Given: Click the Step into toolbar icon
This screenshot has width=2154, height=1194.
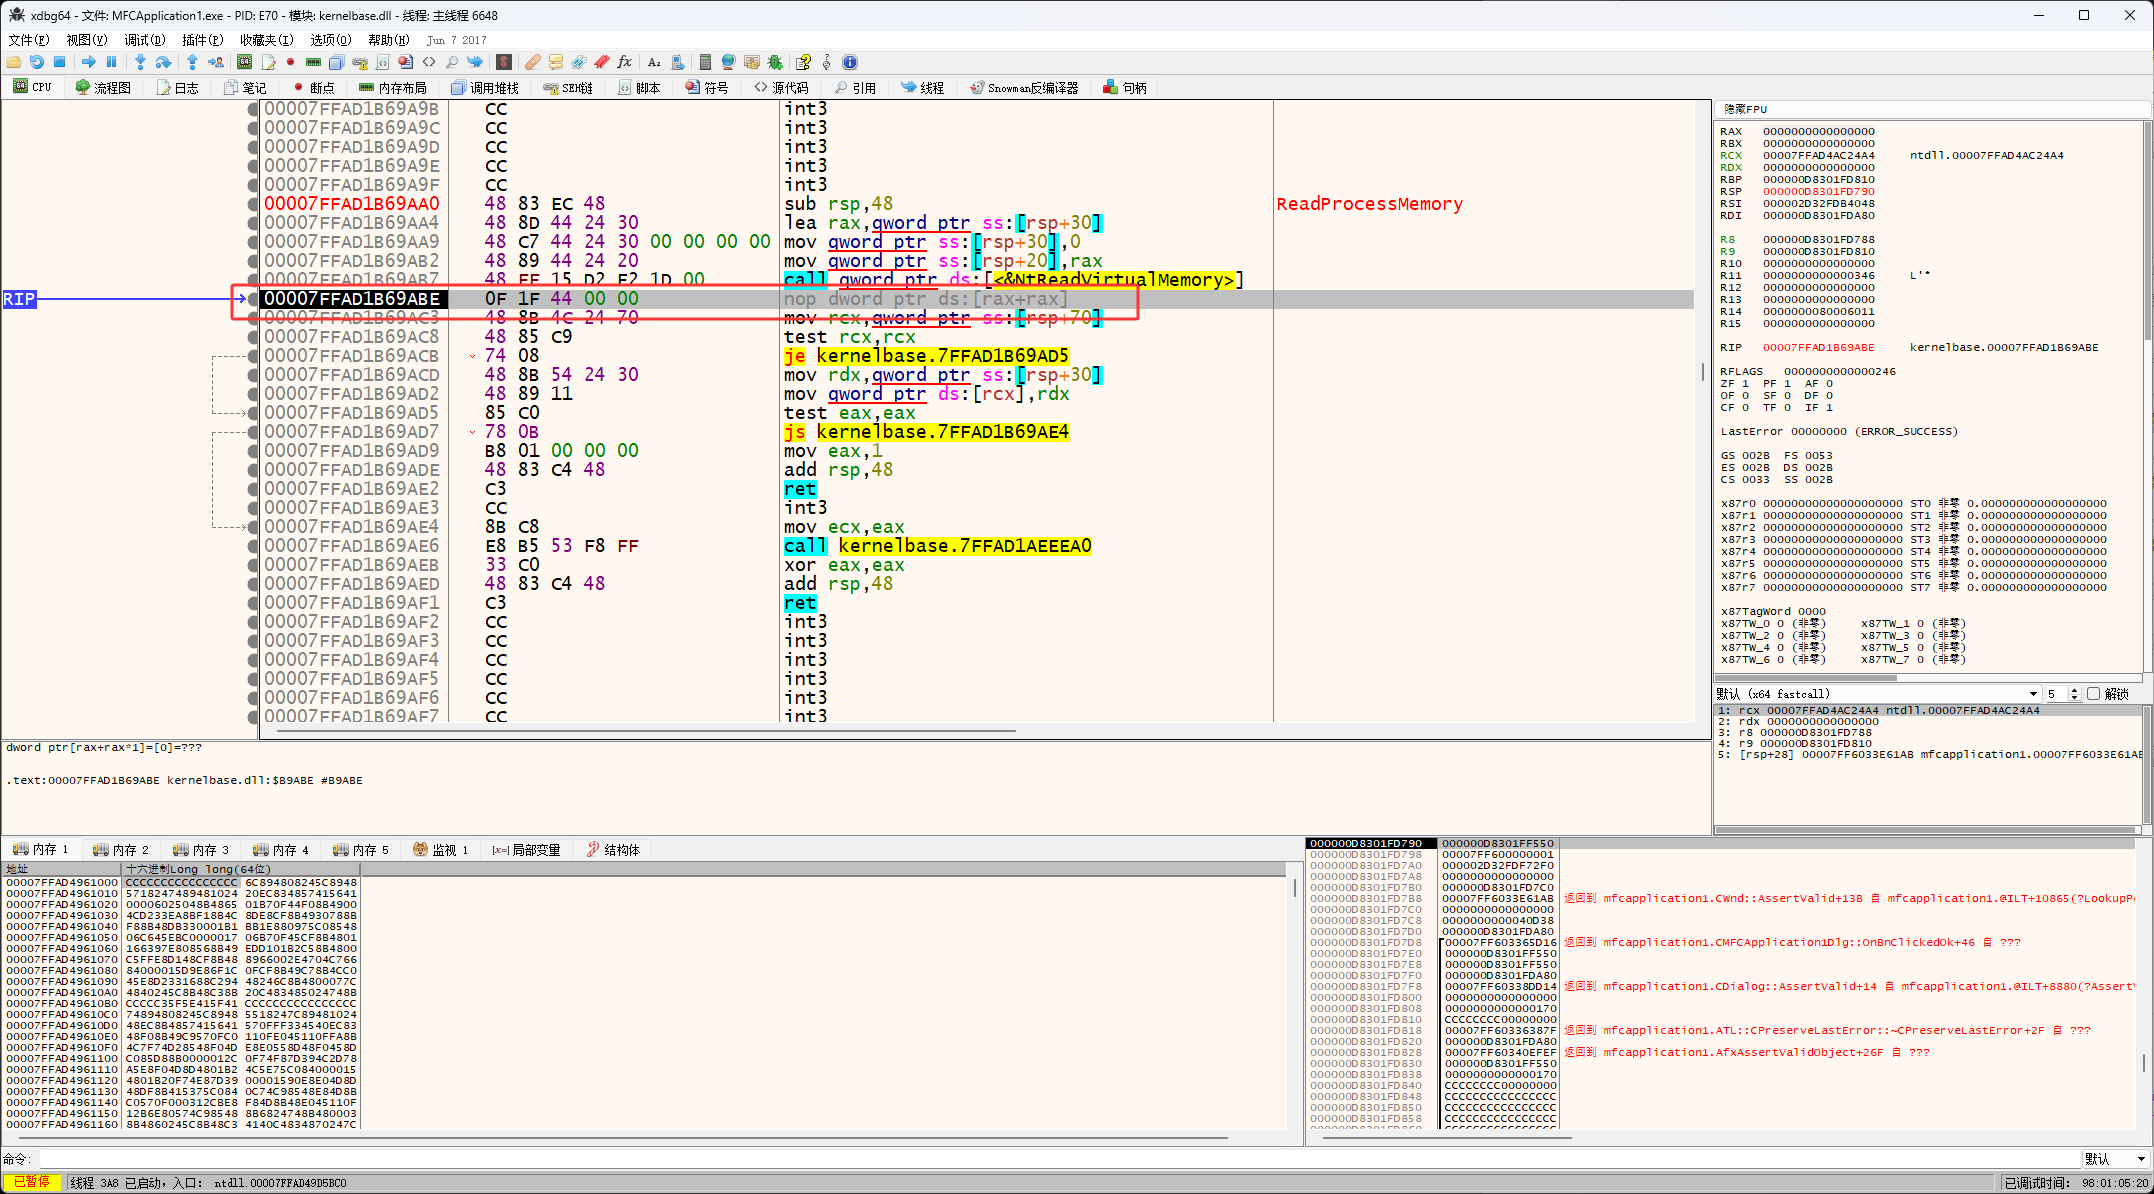Looking at the screenshot, I should coord(140,62).
